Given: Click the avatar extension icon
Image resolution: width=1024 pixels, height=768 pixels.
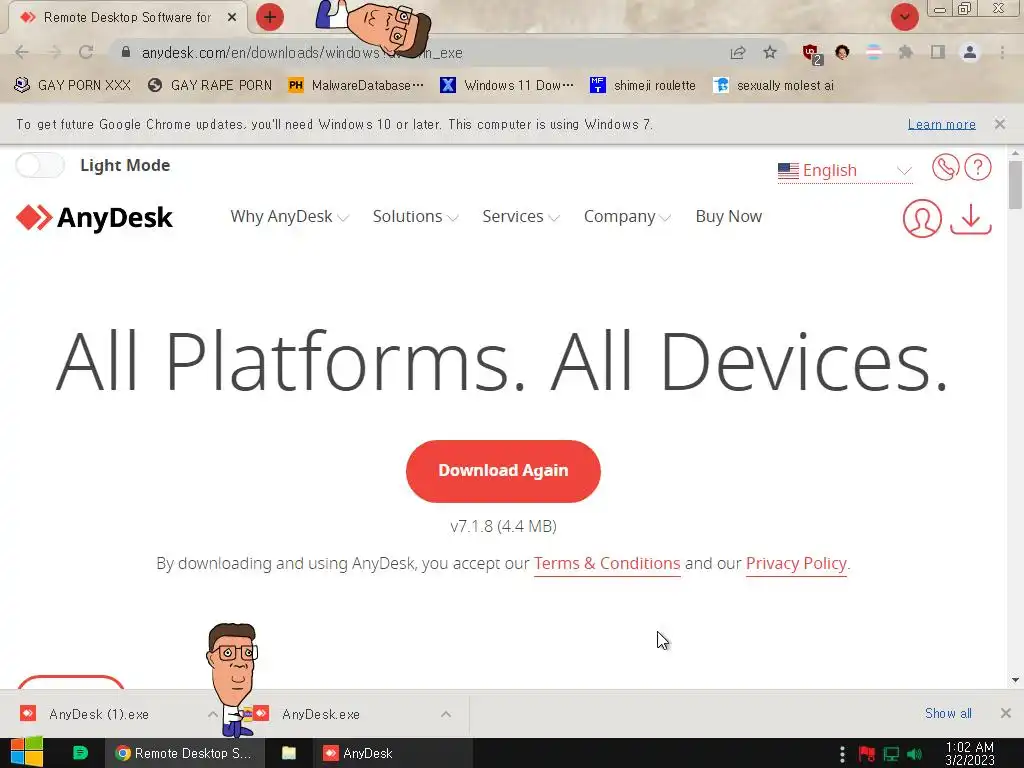Looking at the screenshot, I should click(842, 52).
